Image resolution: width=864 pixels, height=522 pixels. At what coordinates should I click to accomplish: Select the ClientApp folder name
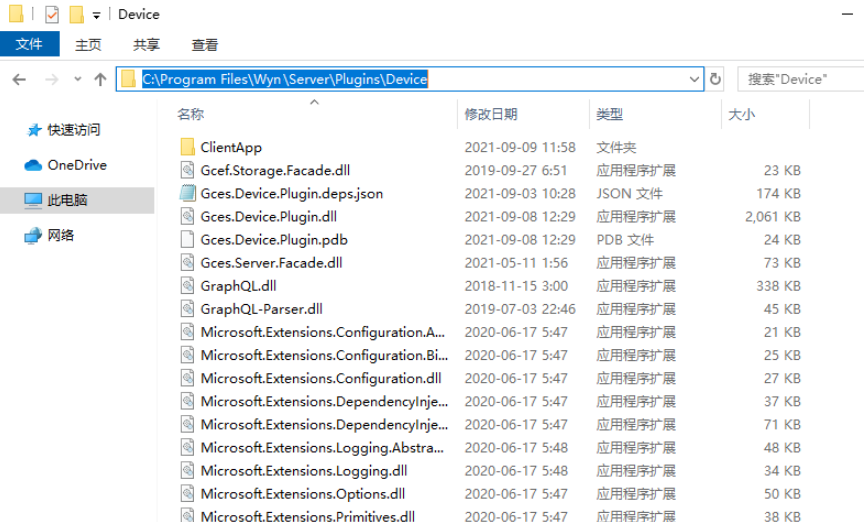click(x=231, y=147)
